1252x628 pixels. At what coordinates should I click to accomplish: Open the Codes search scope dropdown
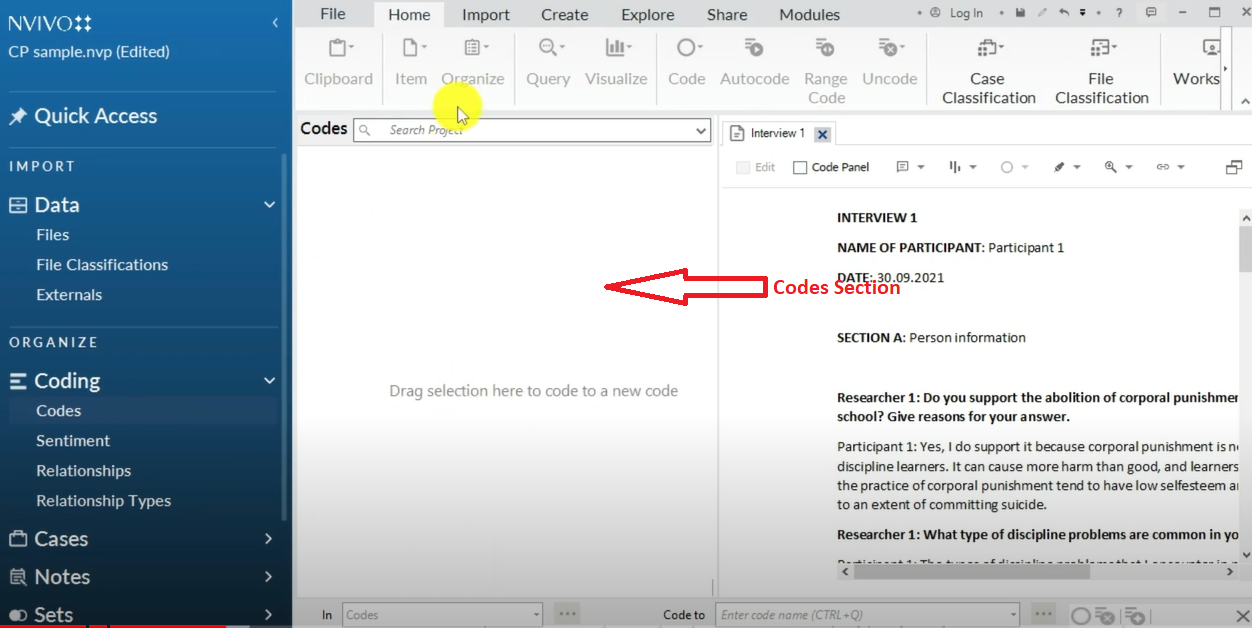(700, 129)
